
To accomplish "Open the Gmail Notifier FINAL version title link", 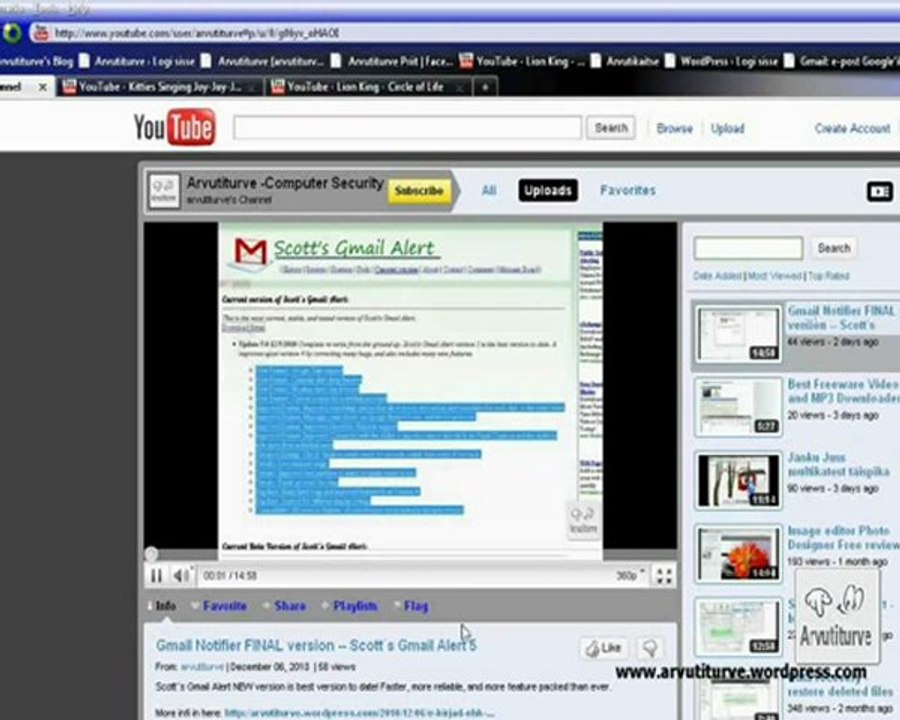I will coord(316,645).
